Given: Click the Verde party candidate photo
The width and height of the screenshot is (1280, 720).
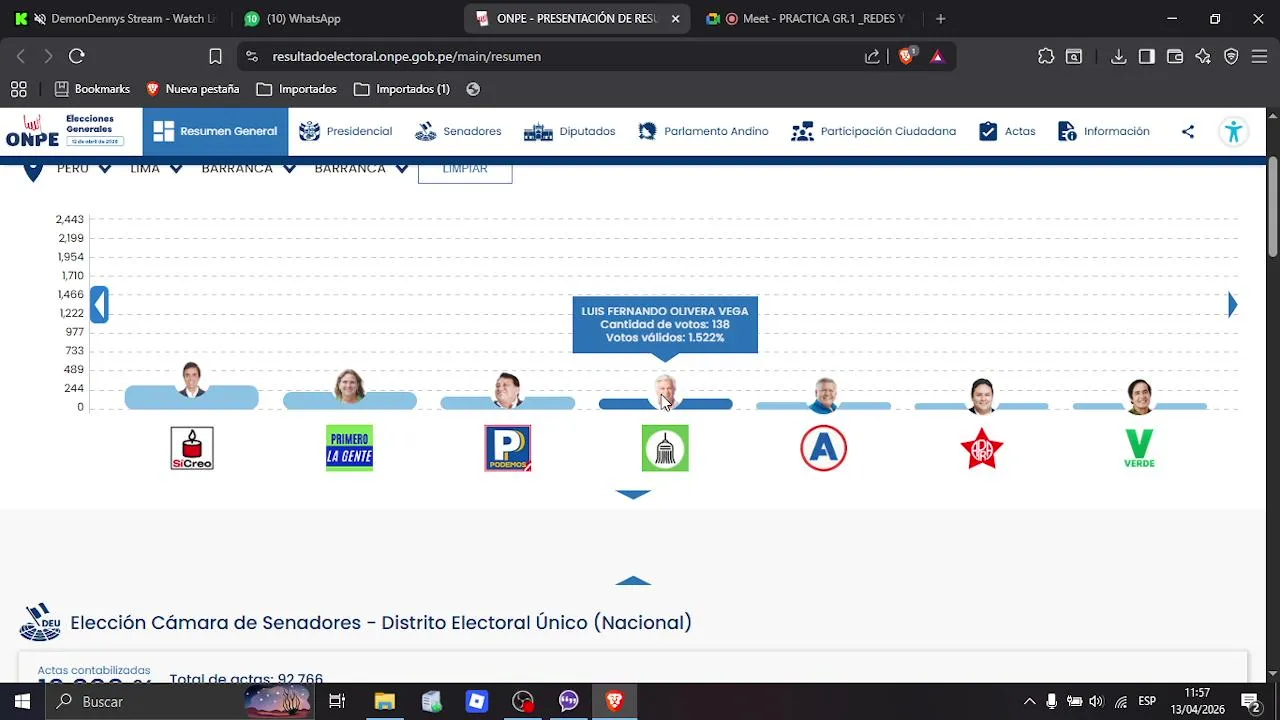Looking at the screenshot, I should 1140,396.
